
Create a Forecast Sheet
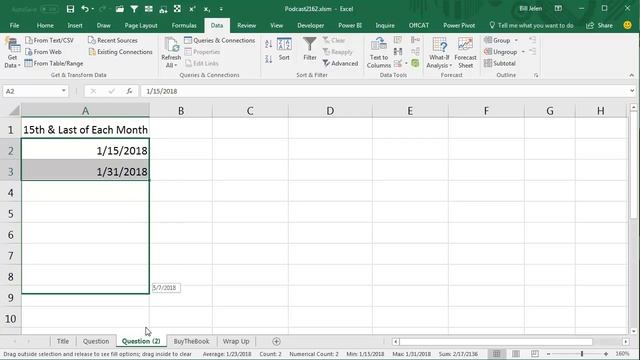pos(465,53)
